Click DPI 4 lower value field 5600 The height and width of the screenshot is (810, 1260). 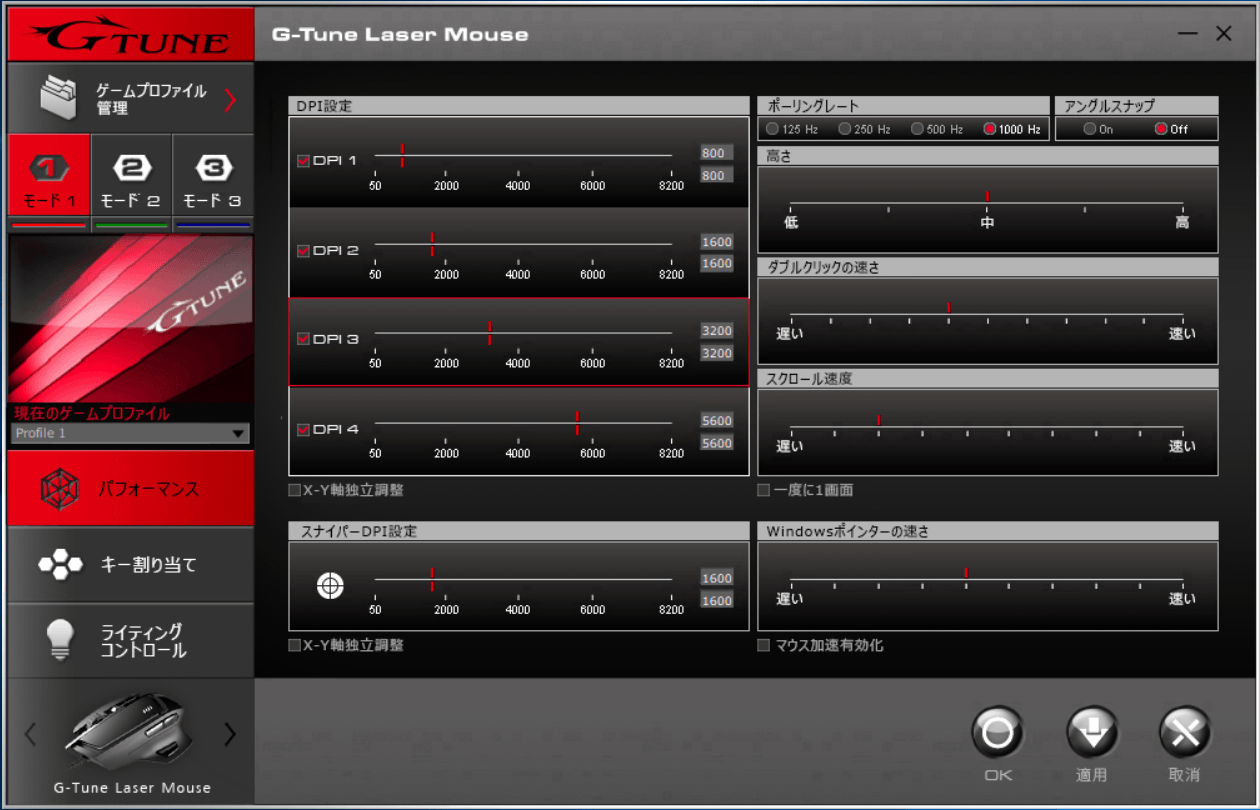coord(717,443)
